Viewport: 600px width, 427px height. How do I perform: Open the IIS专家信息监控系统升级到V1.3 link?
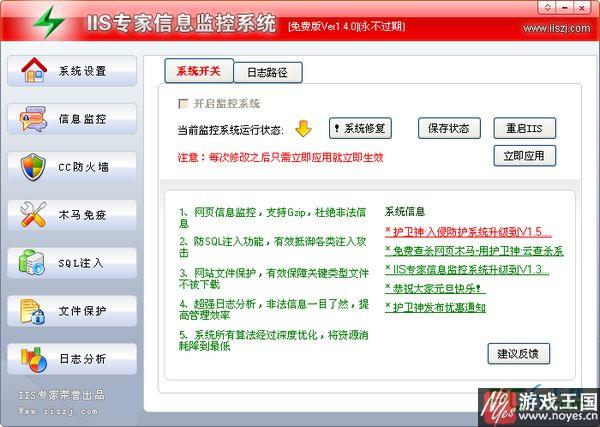(x=467, y=270)
